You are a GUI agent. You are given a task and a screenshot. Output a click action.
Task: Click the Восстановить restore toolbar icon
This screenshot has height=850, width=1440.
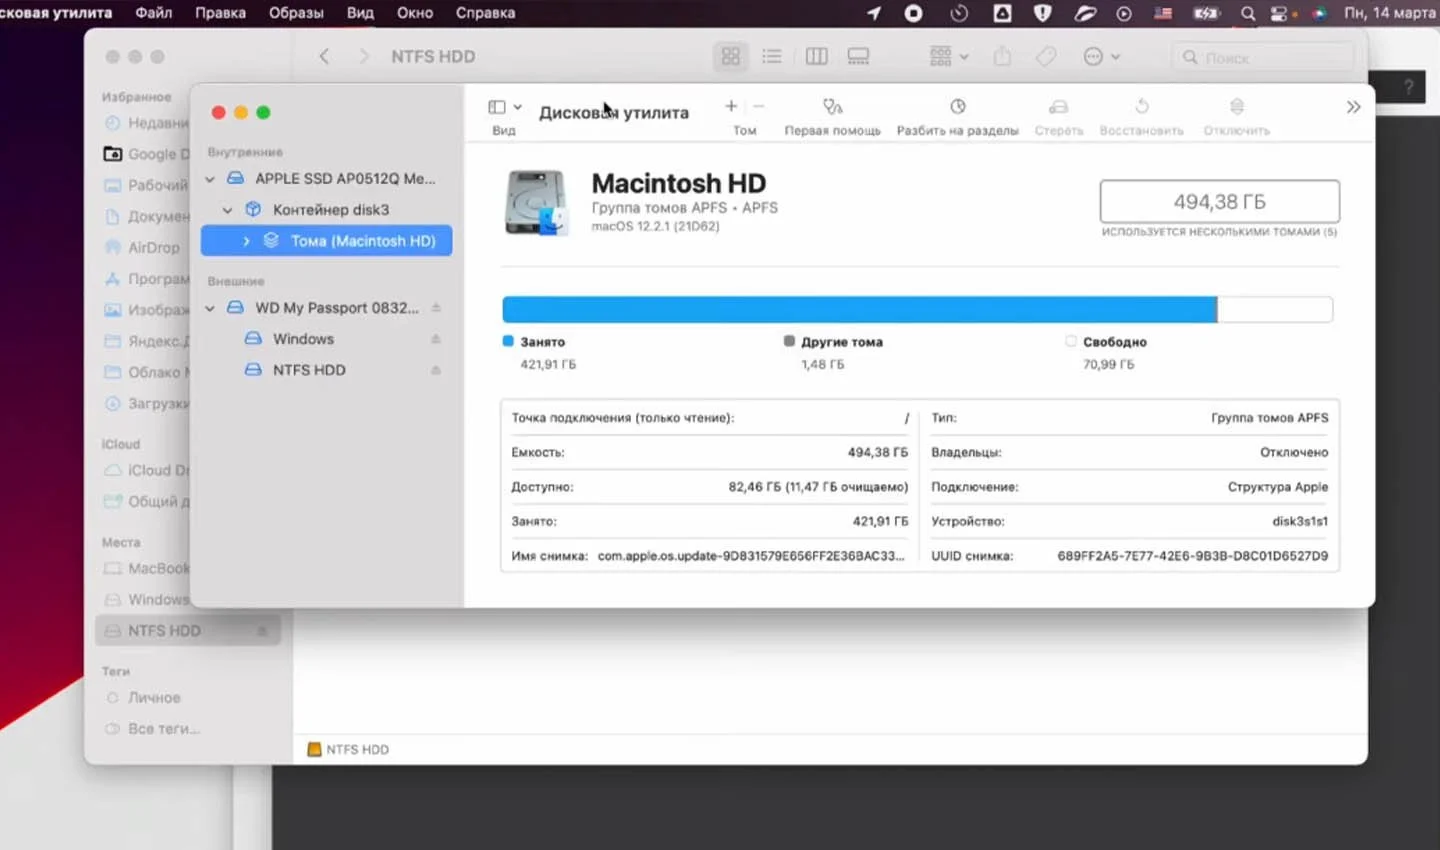[x=1142, y=106]
